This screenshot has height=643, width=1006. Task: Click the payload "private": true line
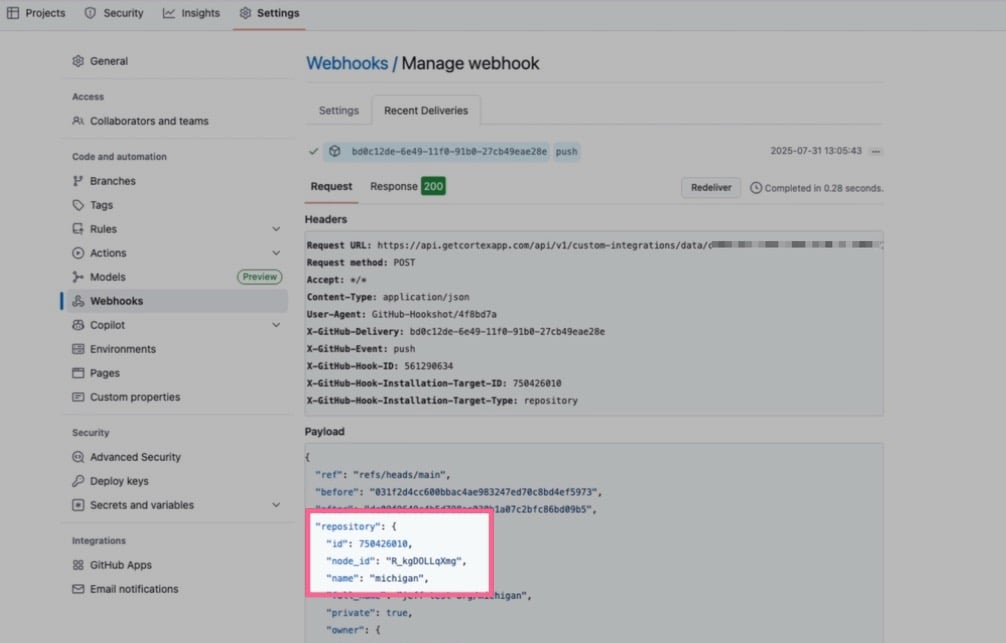pyautogui.click(x=369, y=613)
